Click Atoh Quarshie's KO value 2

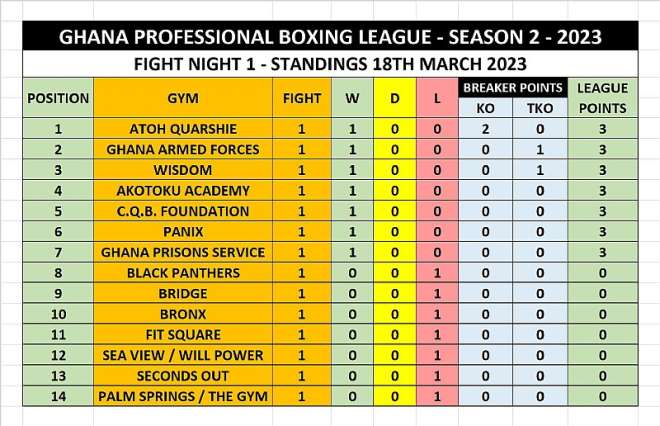click(x=485, y=128)
